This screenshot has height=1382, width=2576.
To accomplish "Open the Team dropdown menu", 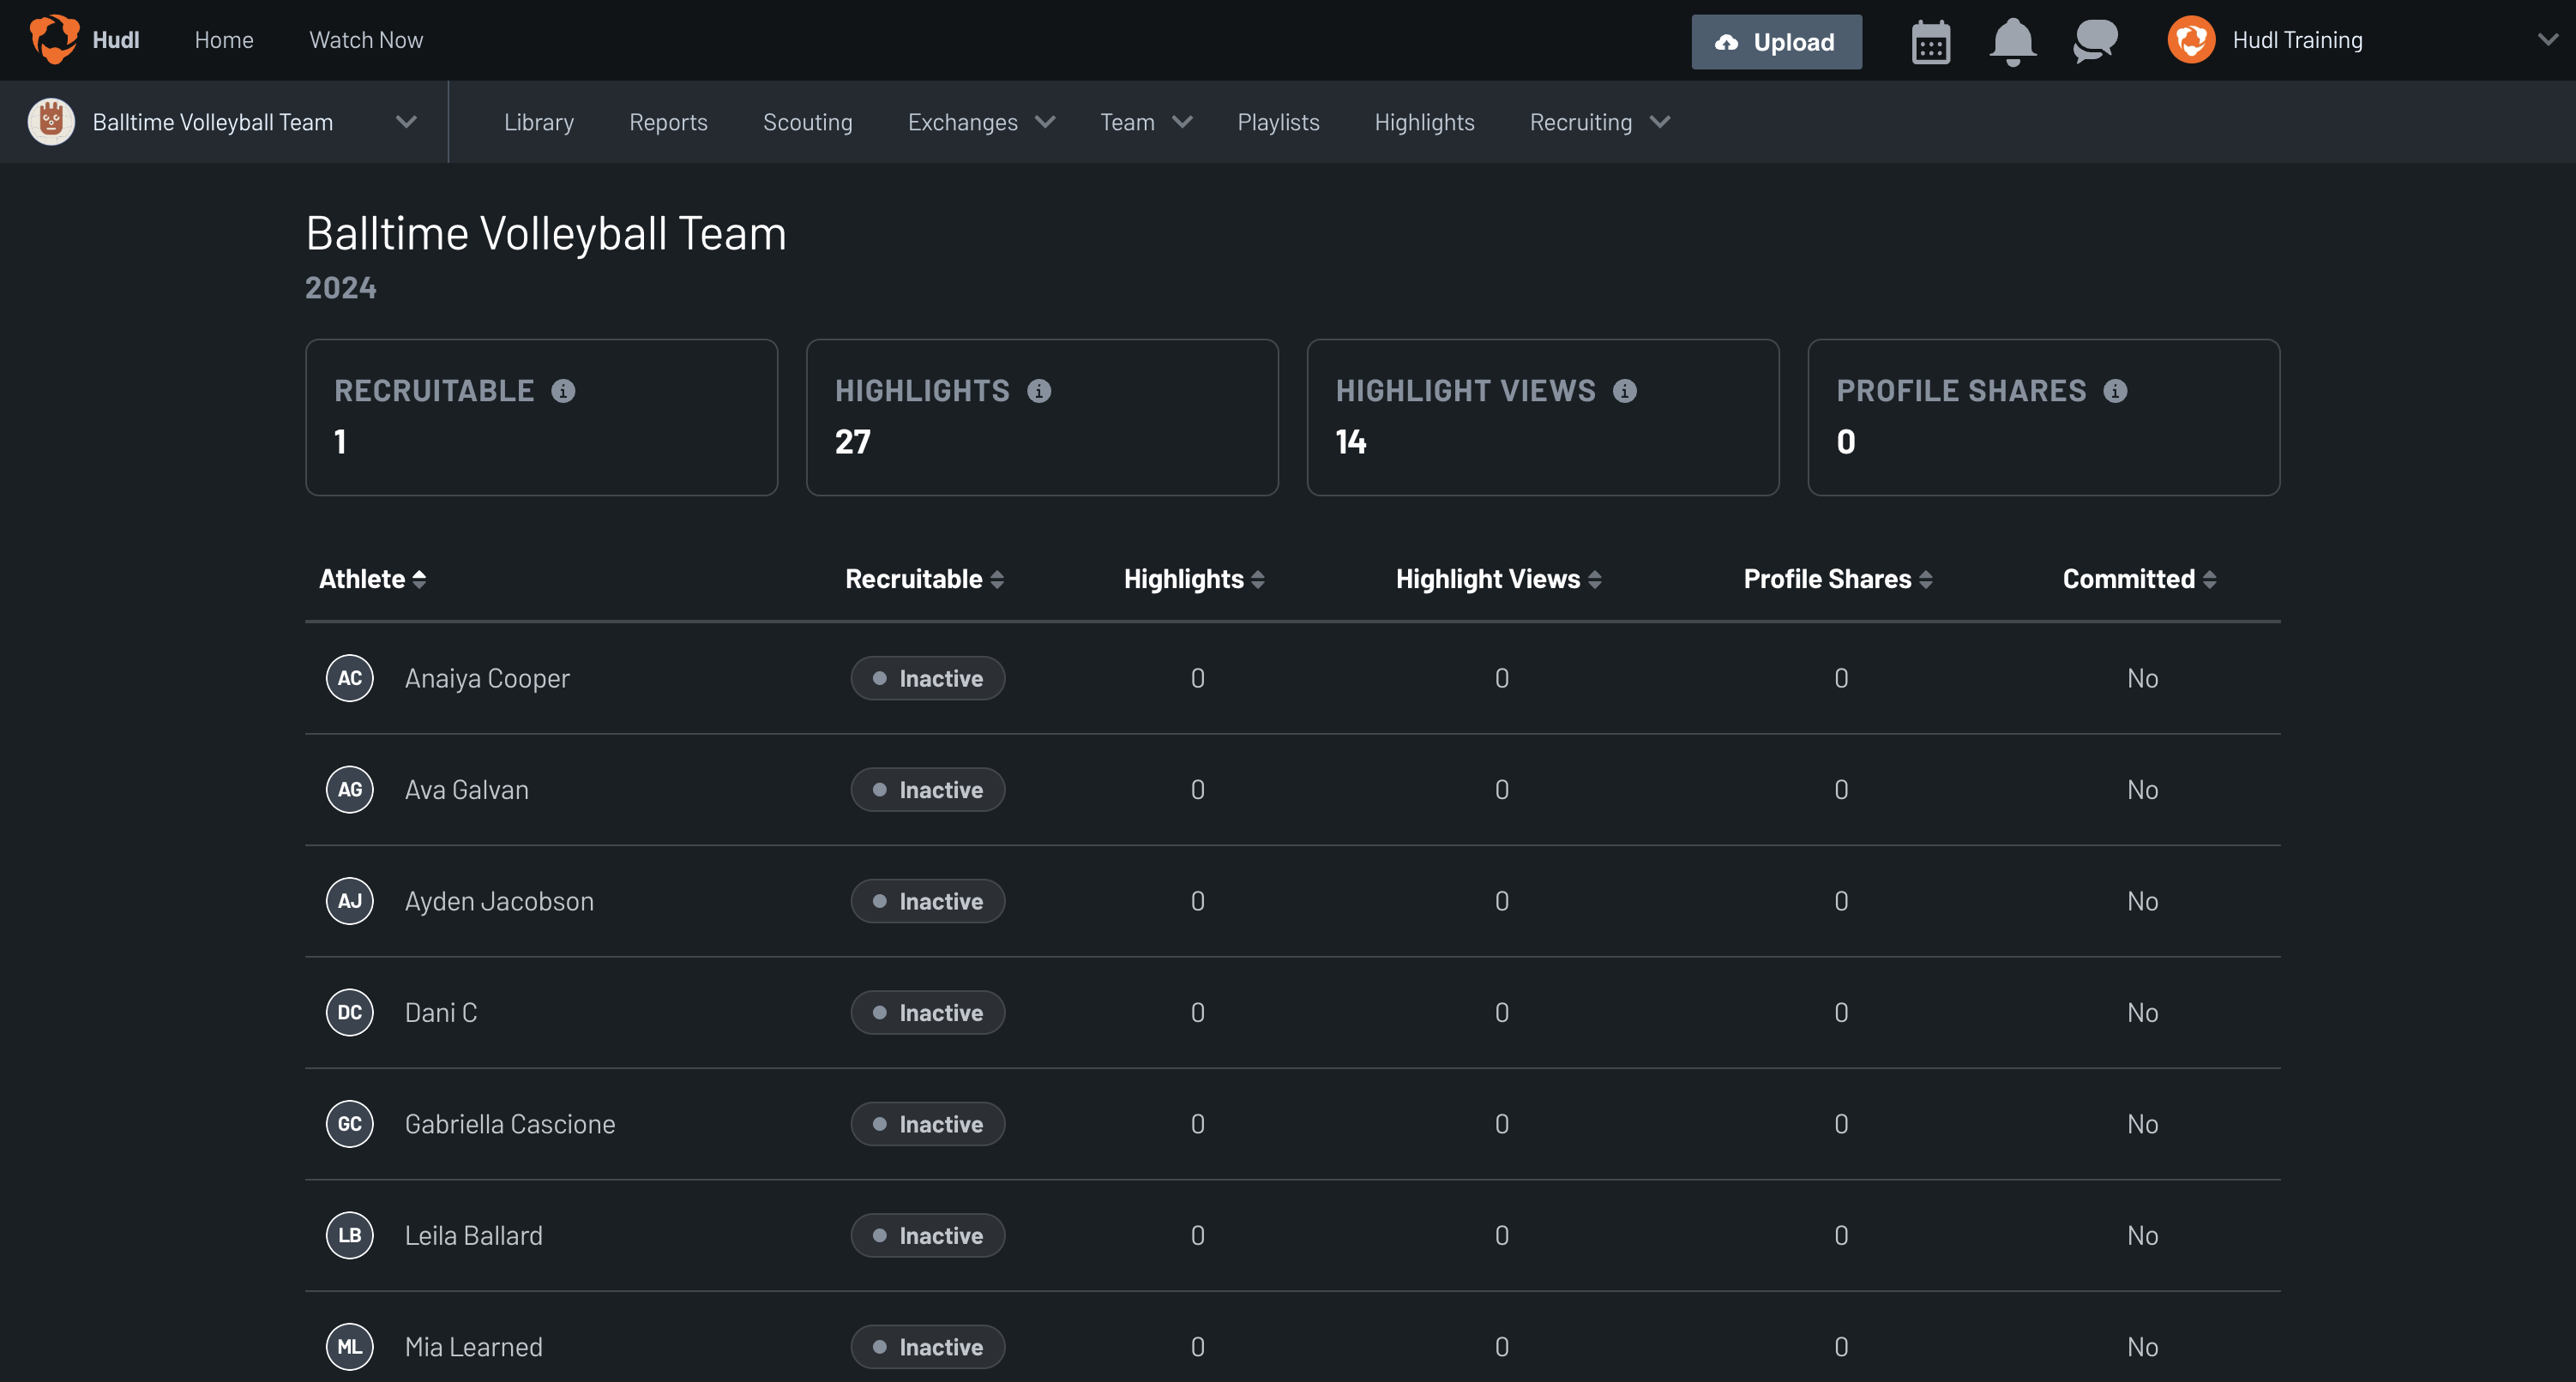I will (1146, 122).
